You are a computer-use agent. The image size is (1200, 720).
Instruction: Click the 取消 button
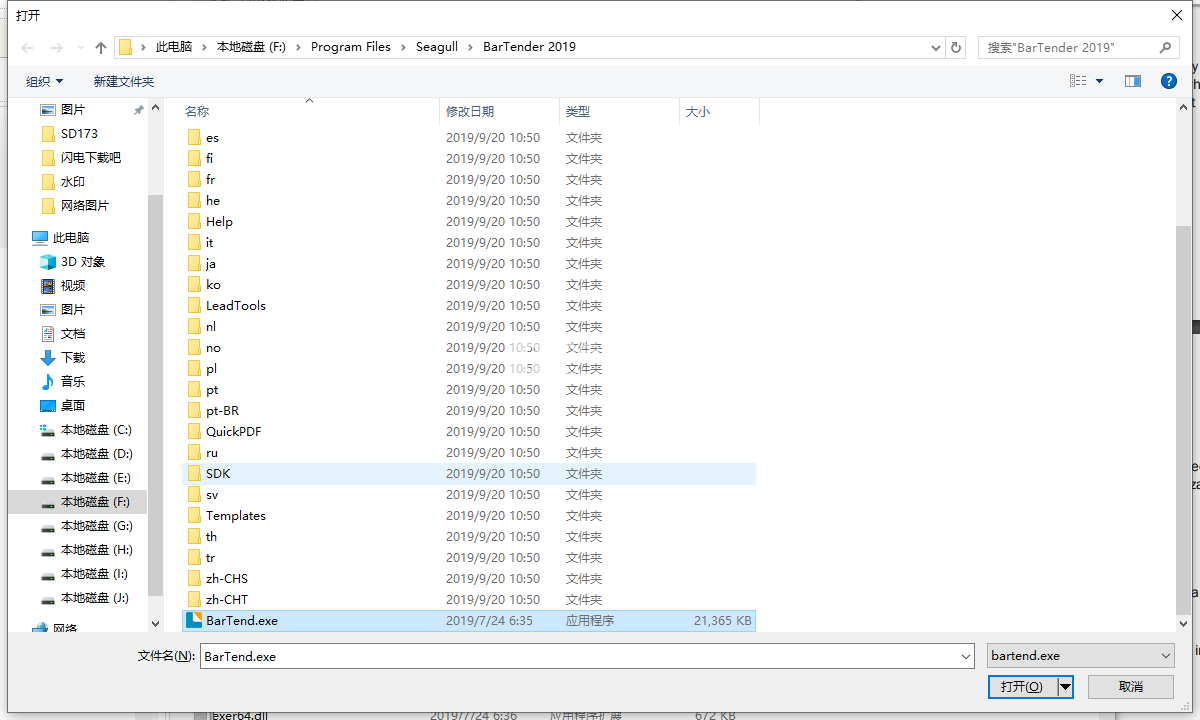1130,687
